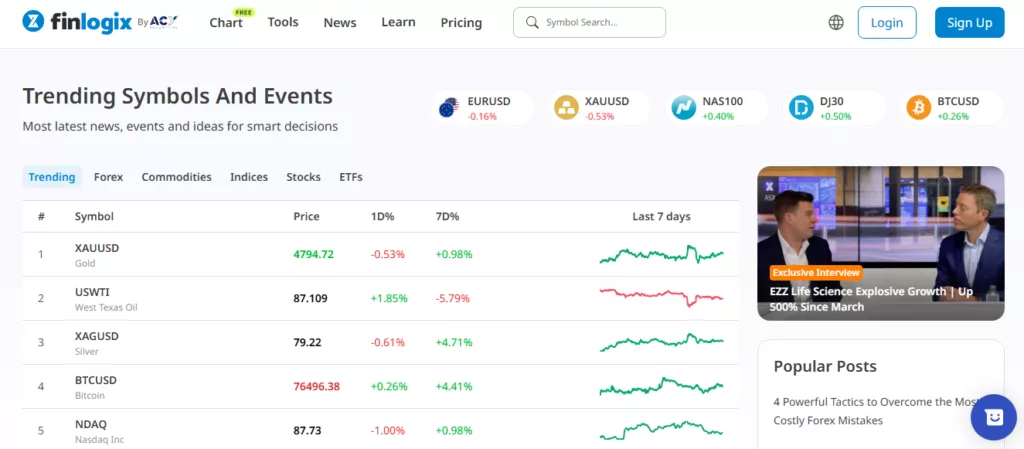1024x449 pixels.
Task: Click the NDAQ 7-day sparkline chart
Action: (661, 430)
